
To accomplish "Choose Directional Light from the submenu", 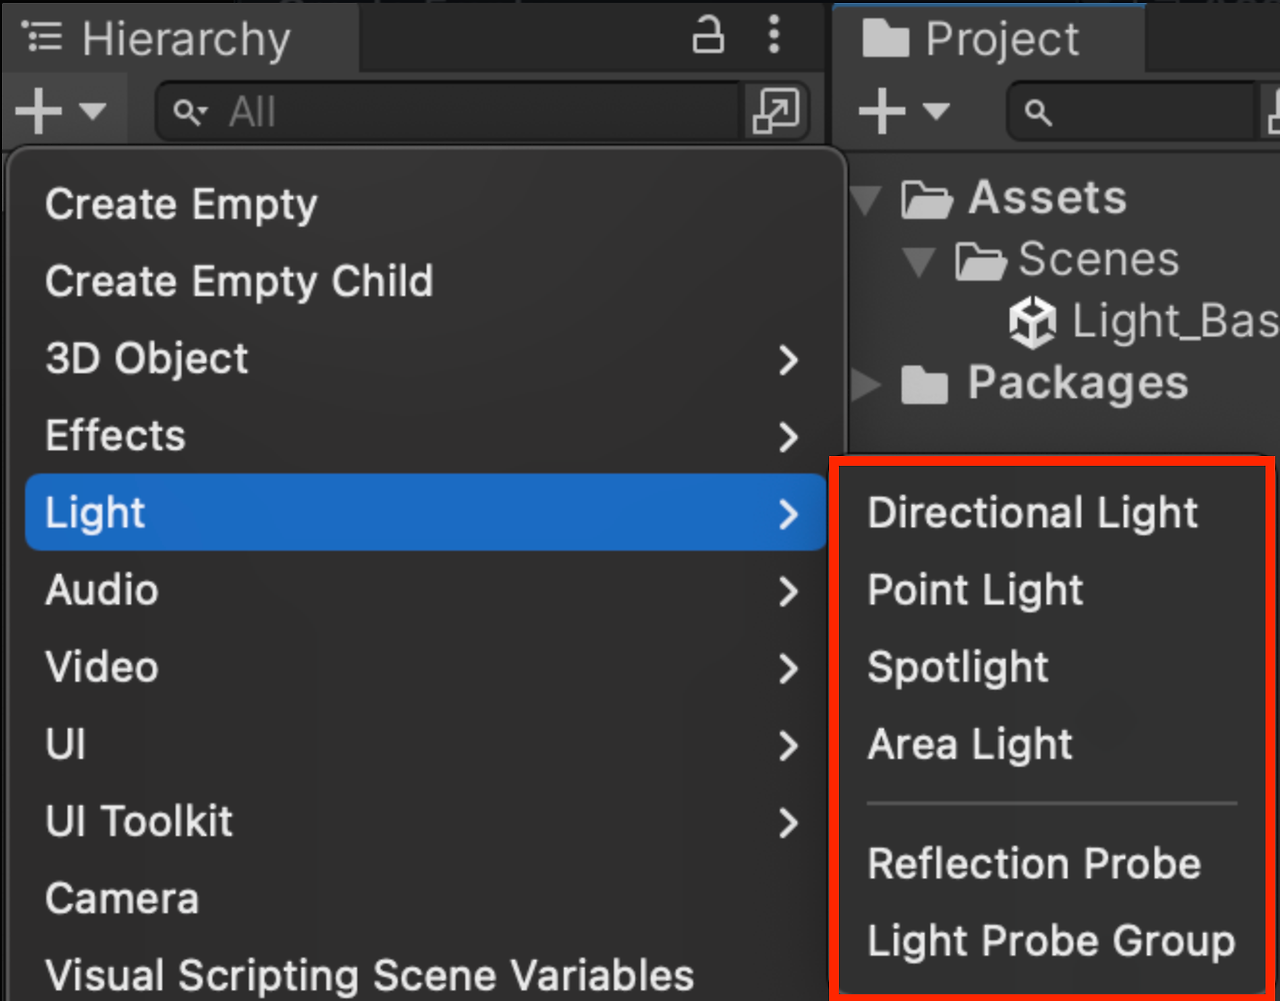I will pyautogui.click(x=1032, y=513).
